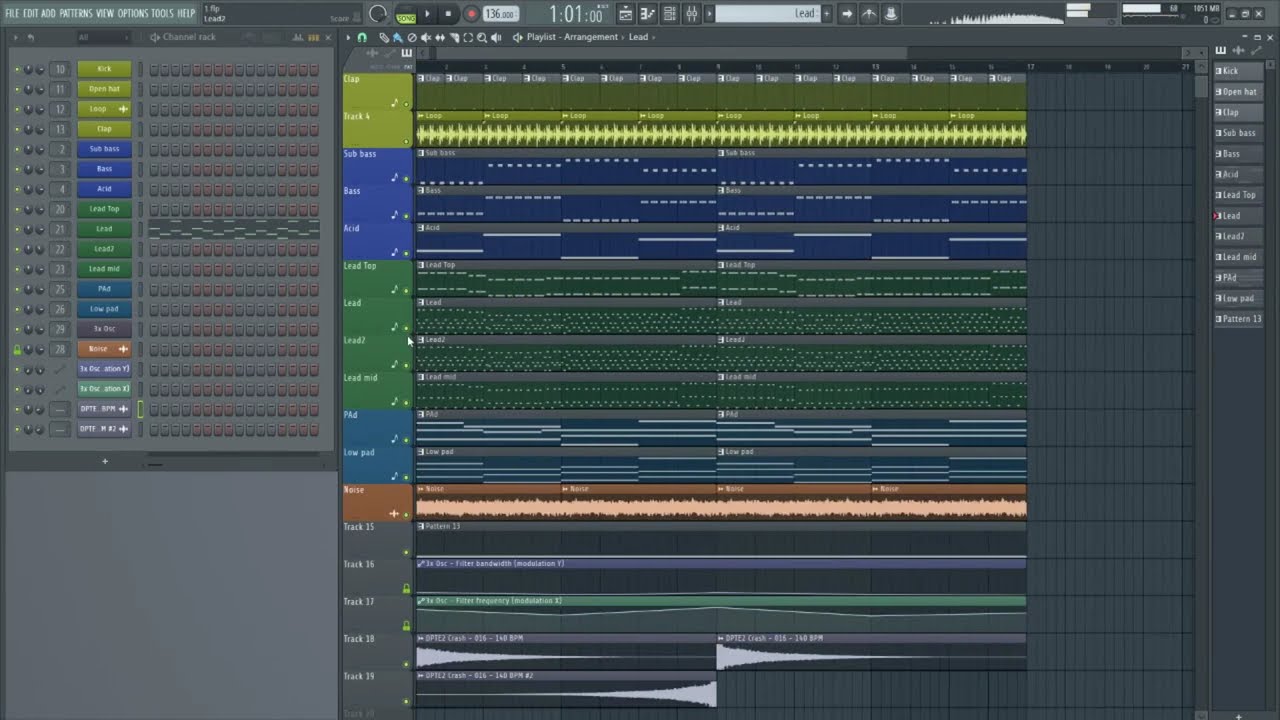Image resolution: width=1280 pixels, height=720 pixels.
Task: Choose the Select marquee tool in playlist toolbar
Action: coord(468,37)
